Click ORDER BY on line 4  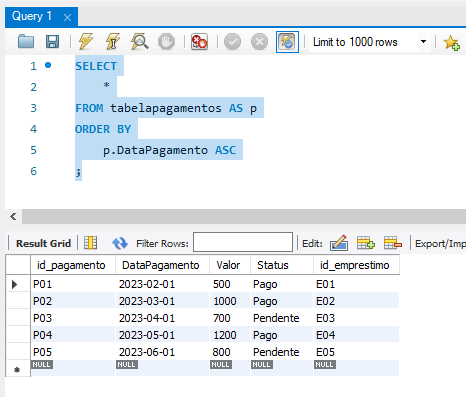coord(103,129)
